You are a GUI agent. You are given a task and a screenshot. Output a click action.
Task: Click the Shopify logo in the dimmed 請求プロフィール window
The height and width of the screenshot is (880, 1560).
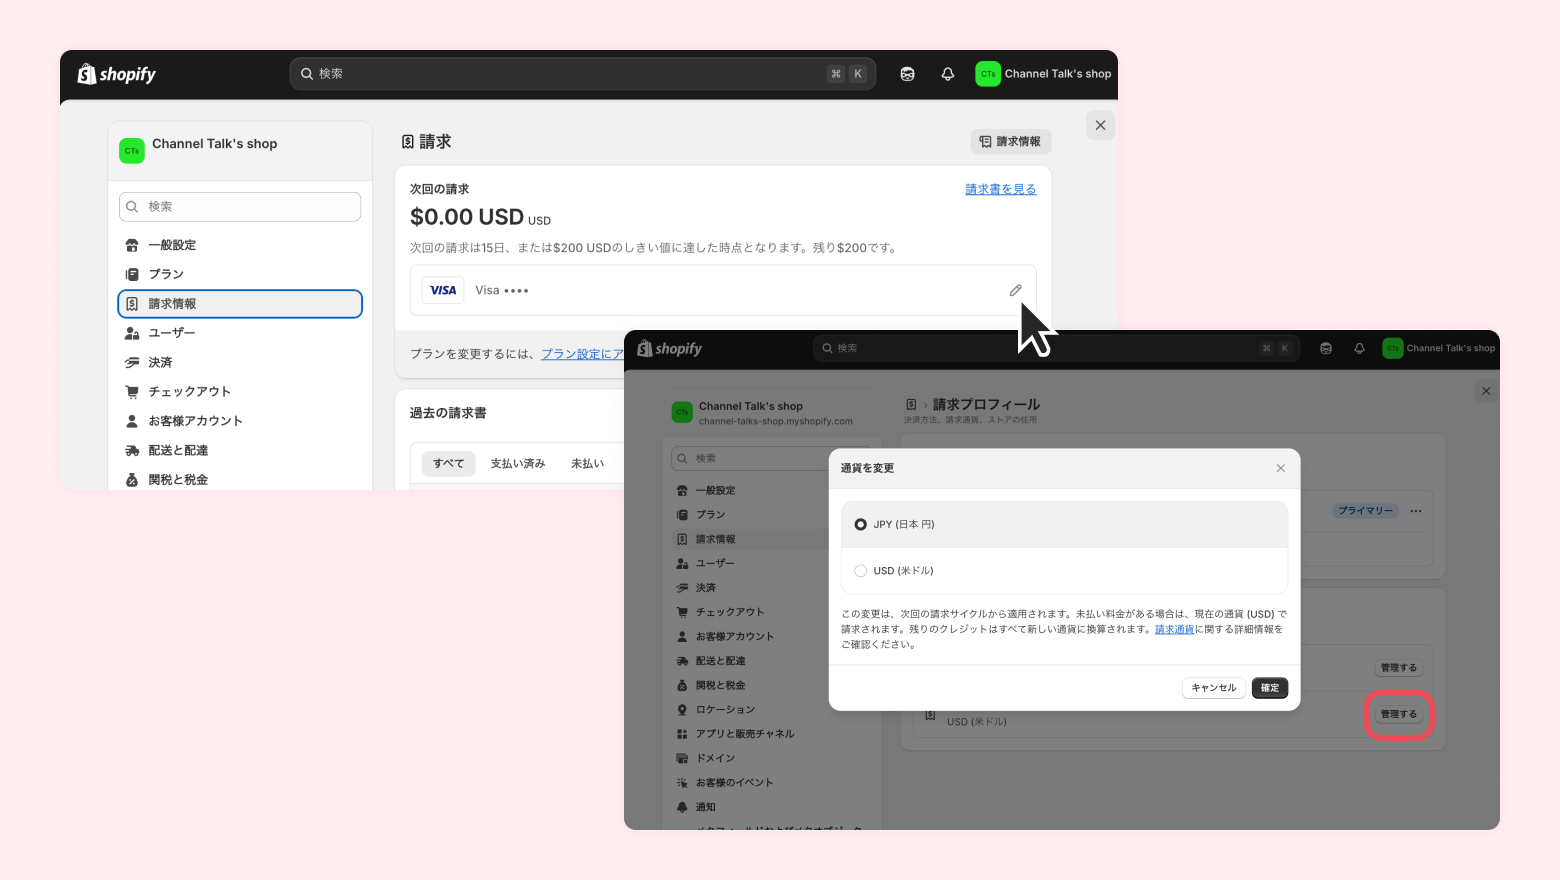670,349
